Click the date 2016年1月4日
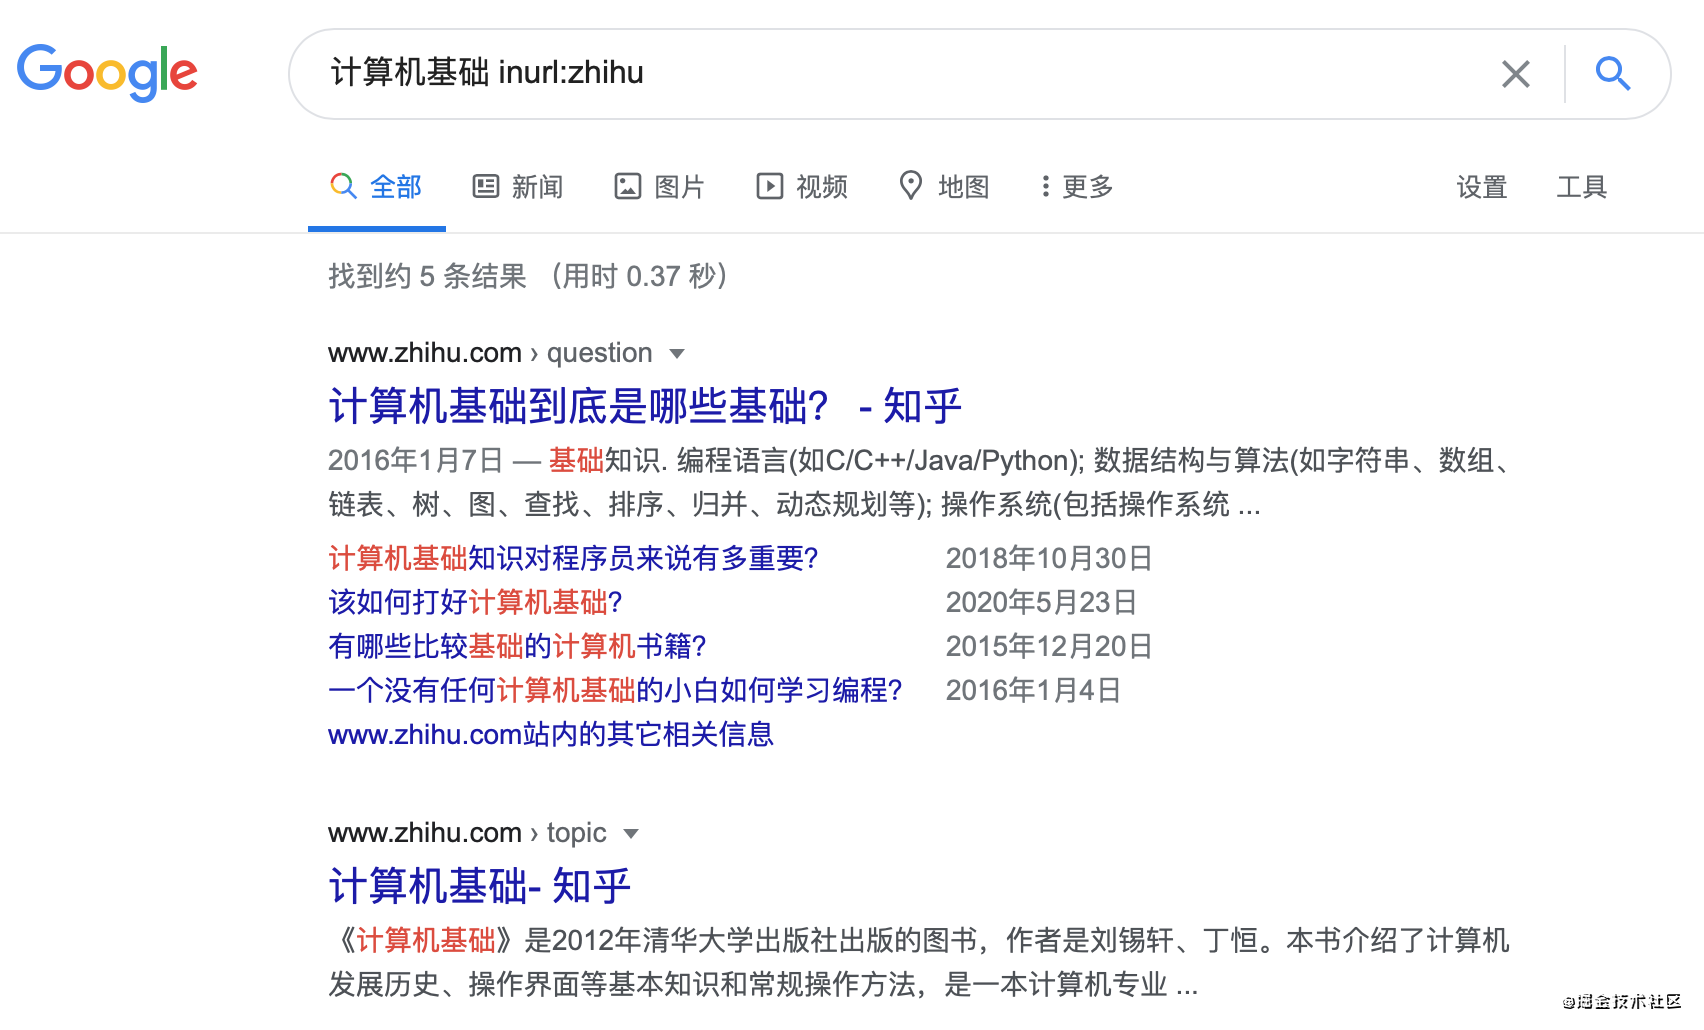 (1033, 690)
